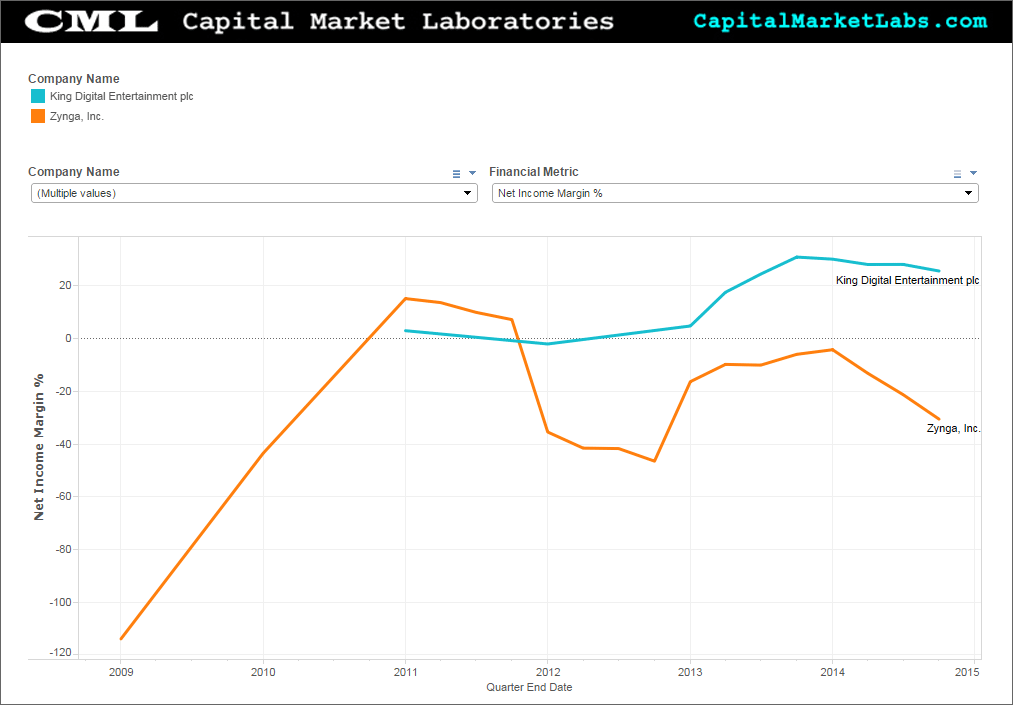The image size is (1013, 705).
Task: Open the CapitalMarketLabs.com link
Action: pyautogui.click(x=840, y=21)
